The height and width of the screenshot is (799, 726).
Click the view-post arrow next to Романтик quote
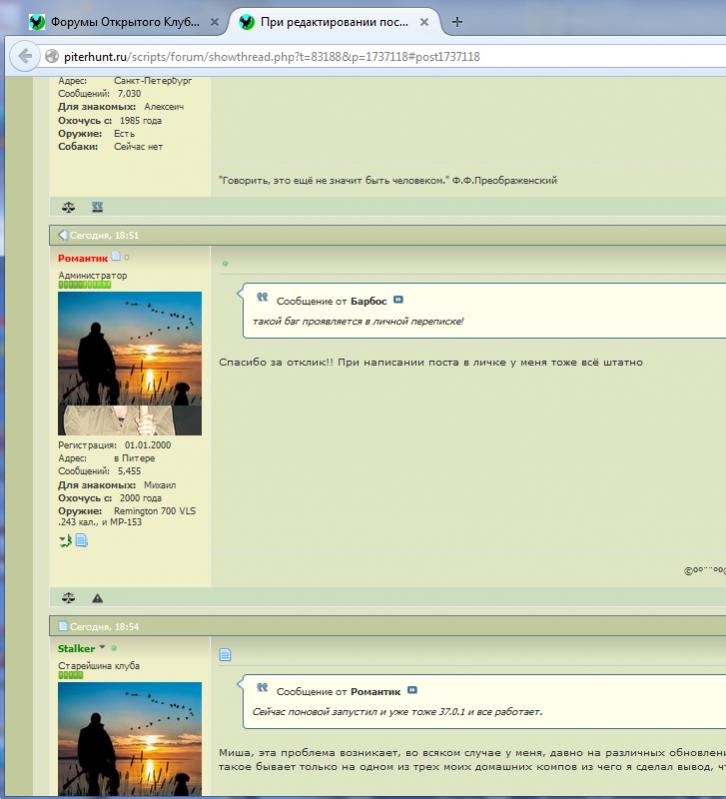[412, 691]
